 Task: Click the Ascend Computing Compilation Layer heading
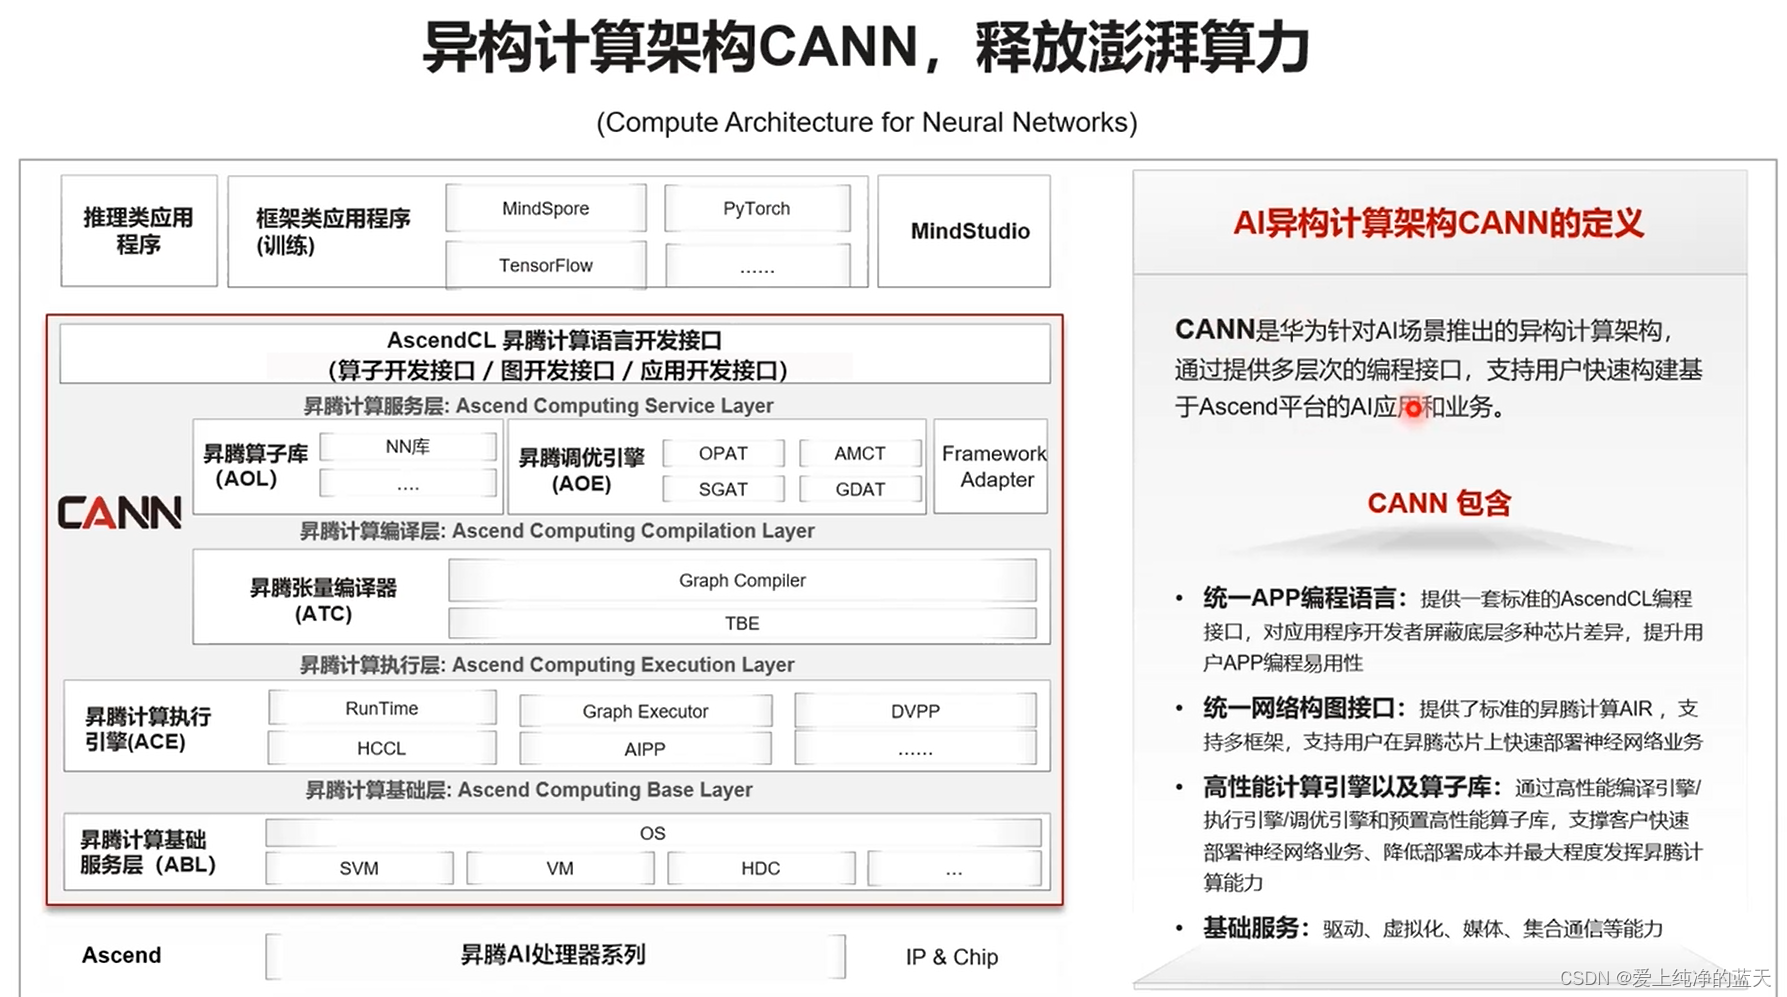(x=557, y=530)
